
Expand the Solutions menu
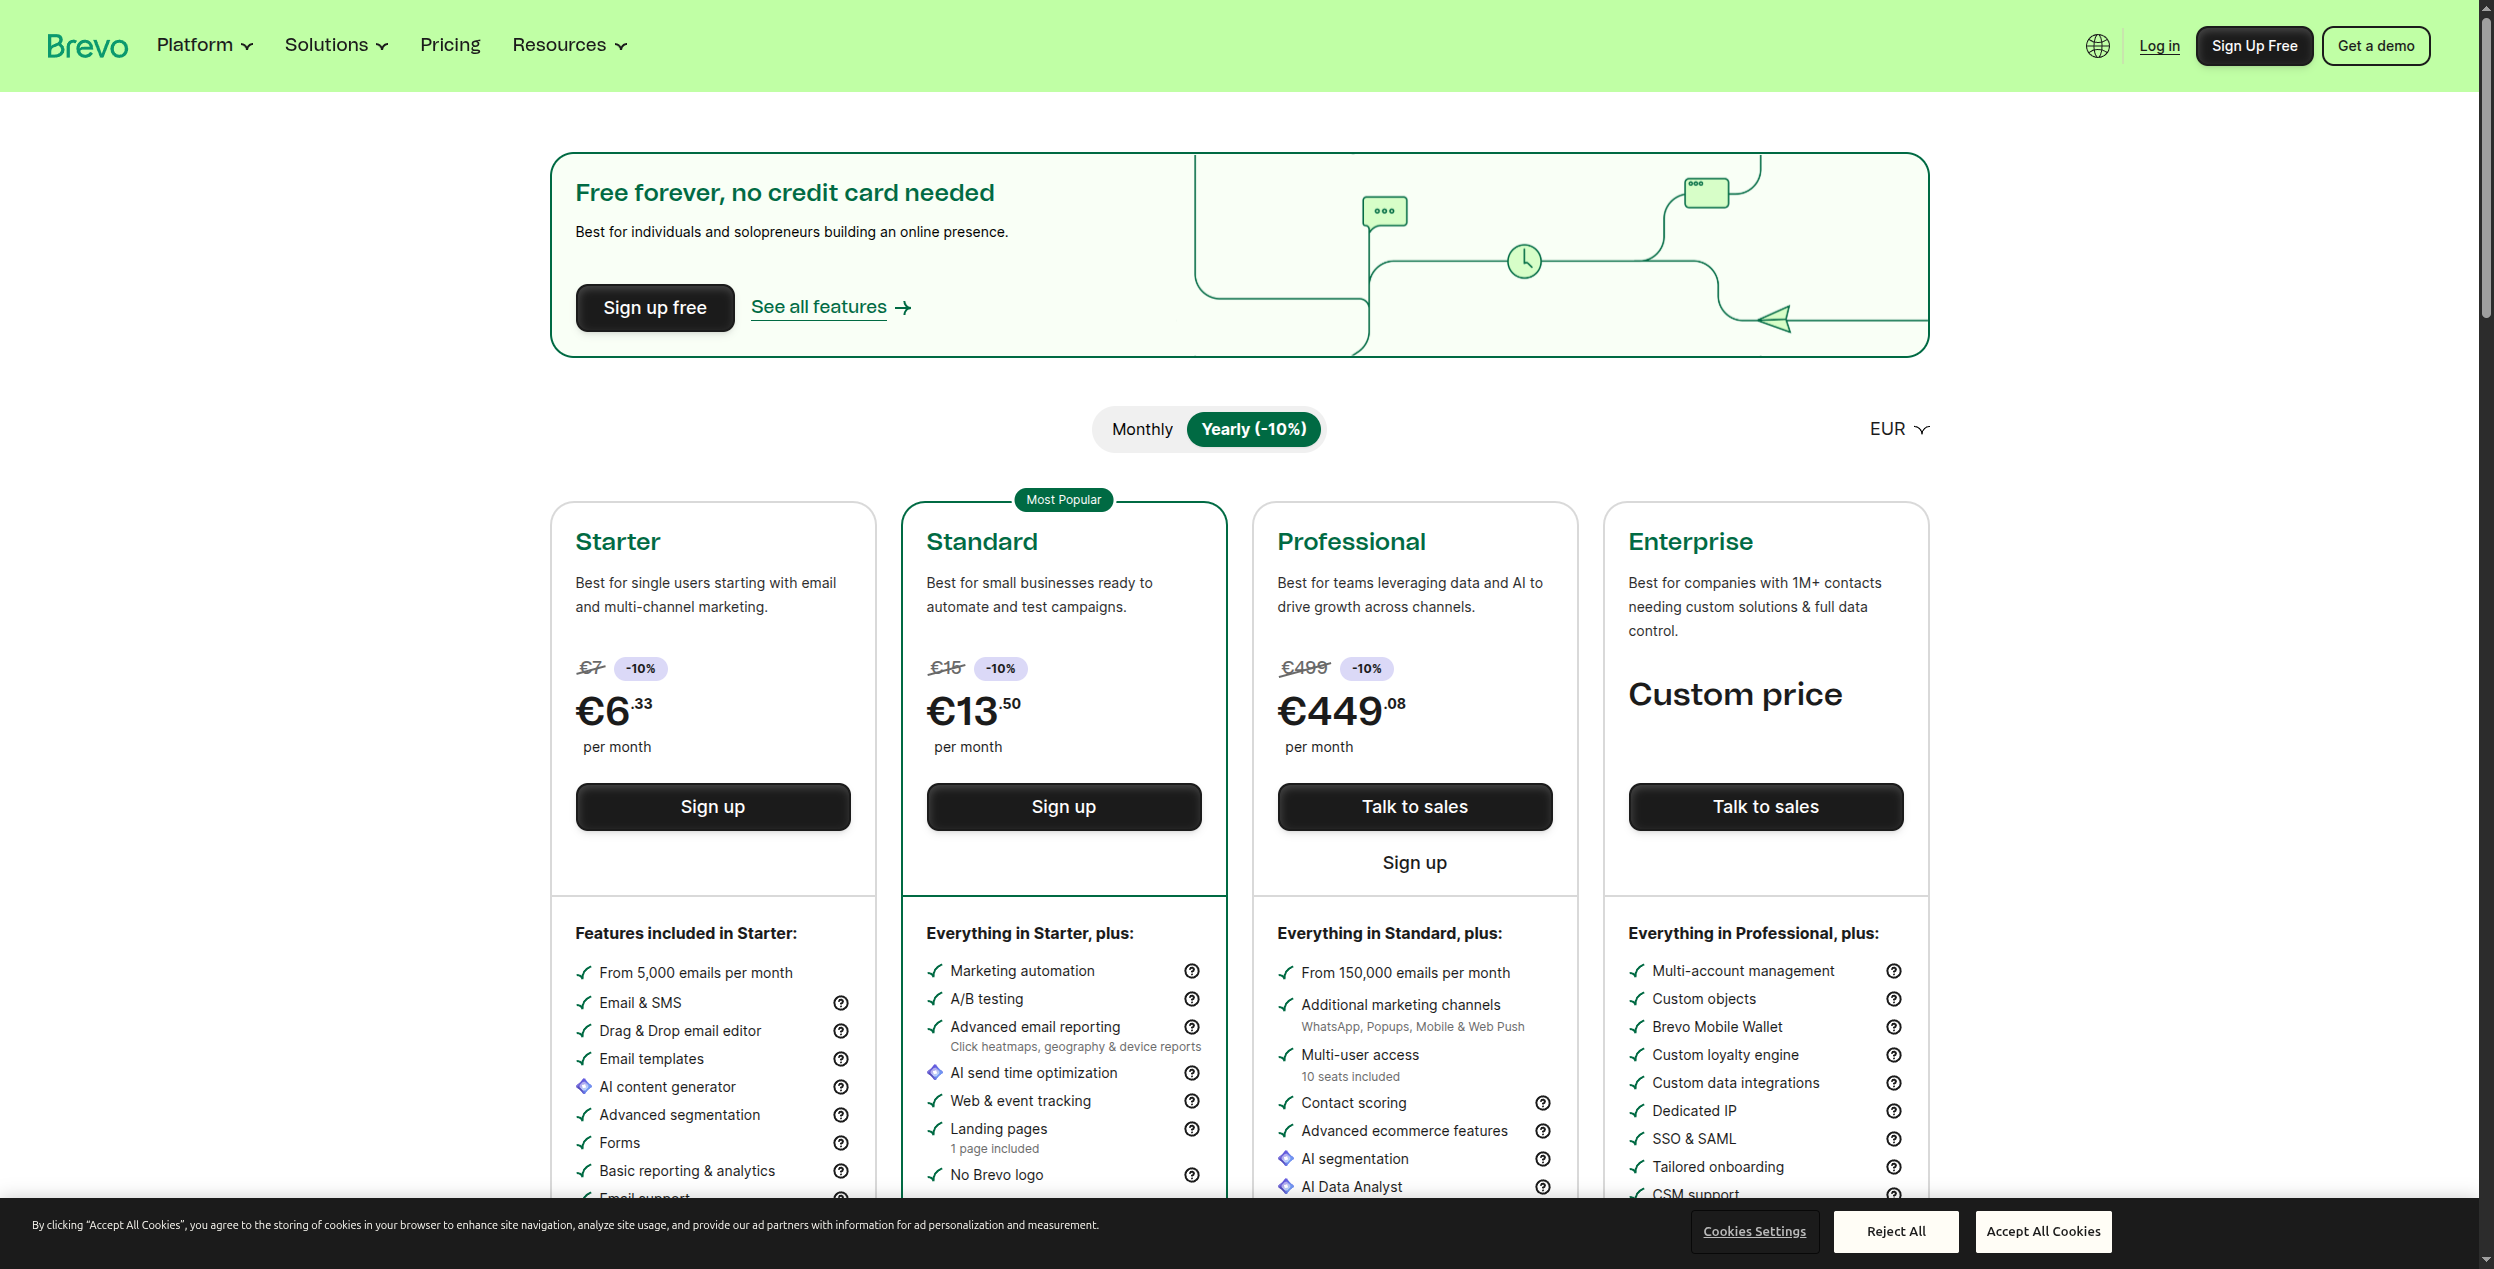[x=336, y=45]
